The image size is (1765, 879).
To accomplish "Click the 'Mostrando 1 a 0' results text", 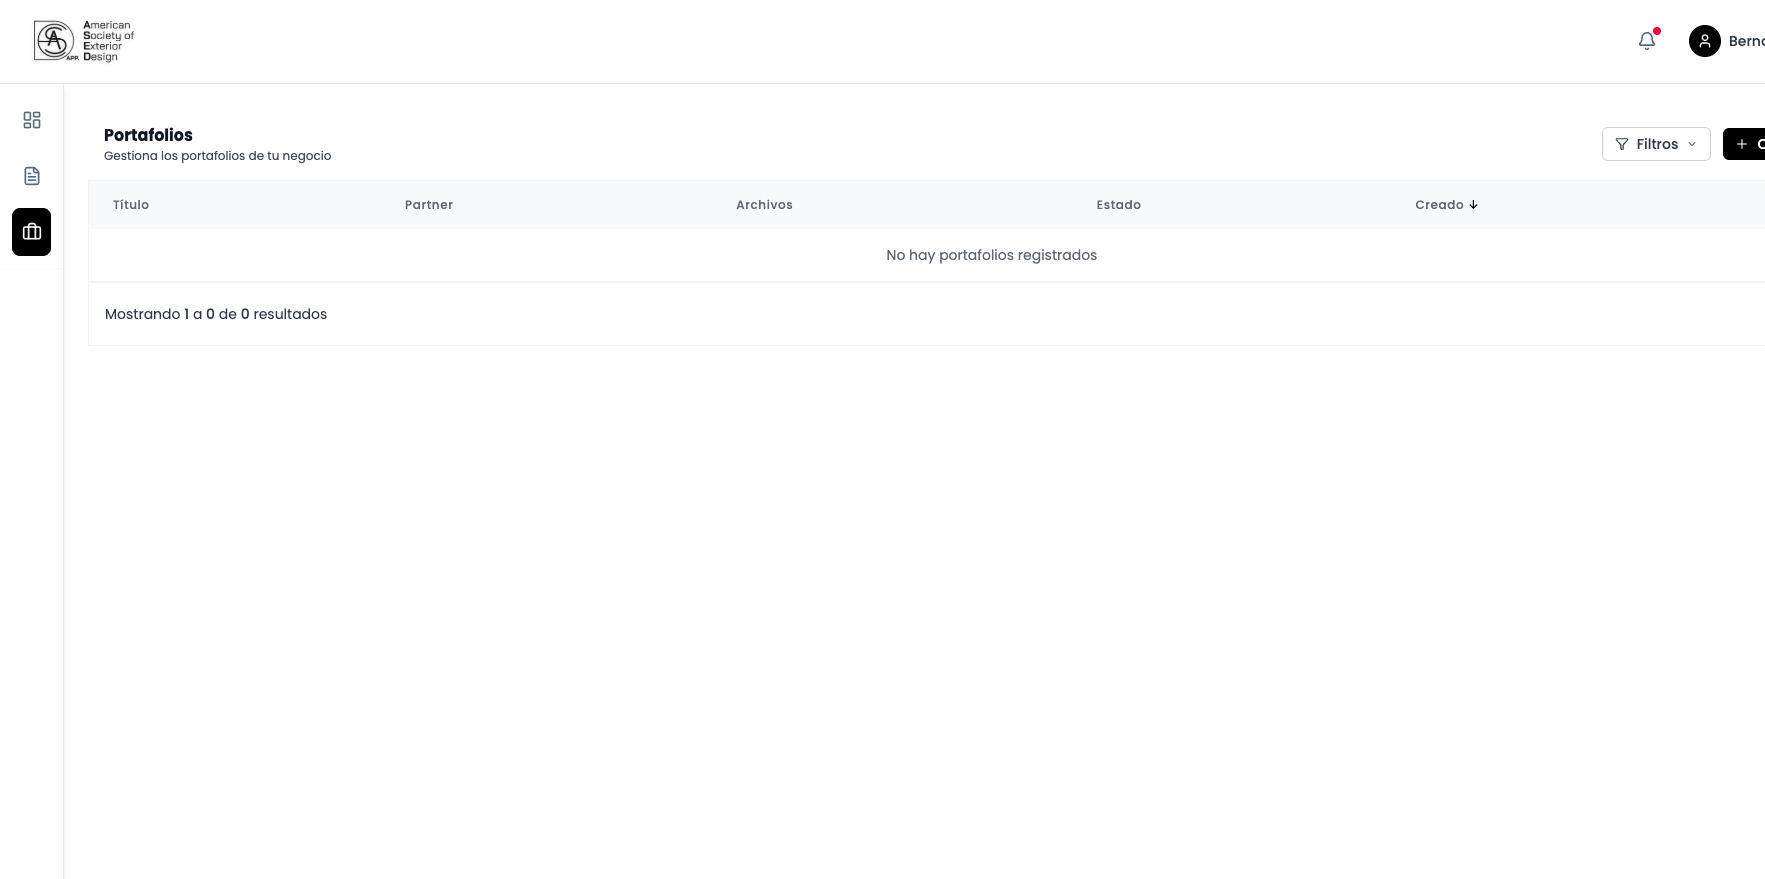I will point(216,314).
